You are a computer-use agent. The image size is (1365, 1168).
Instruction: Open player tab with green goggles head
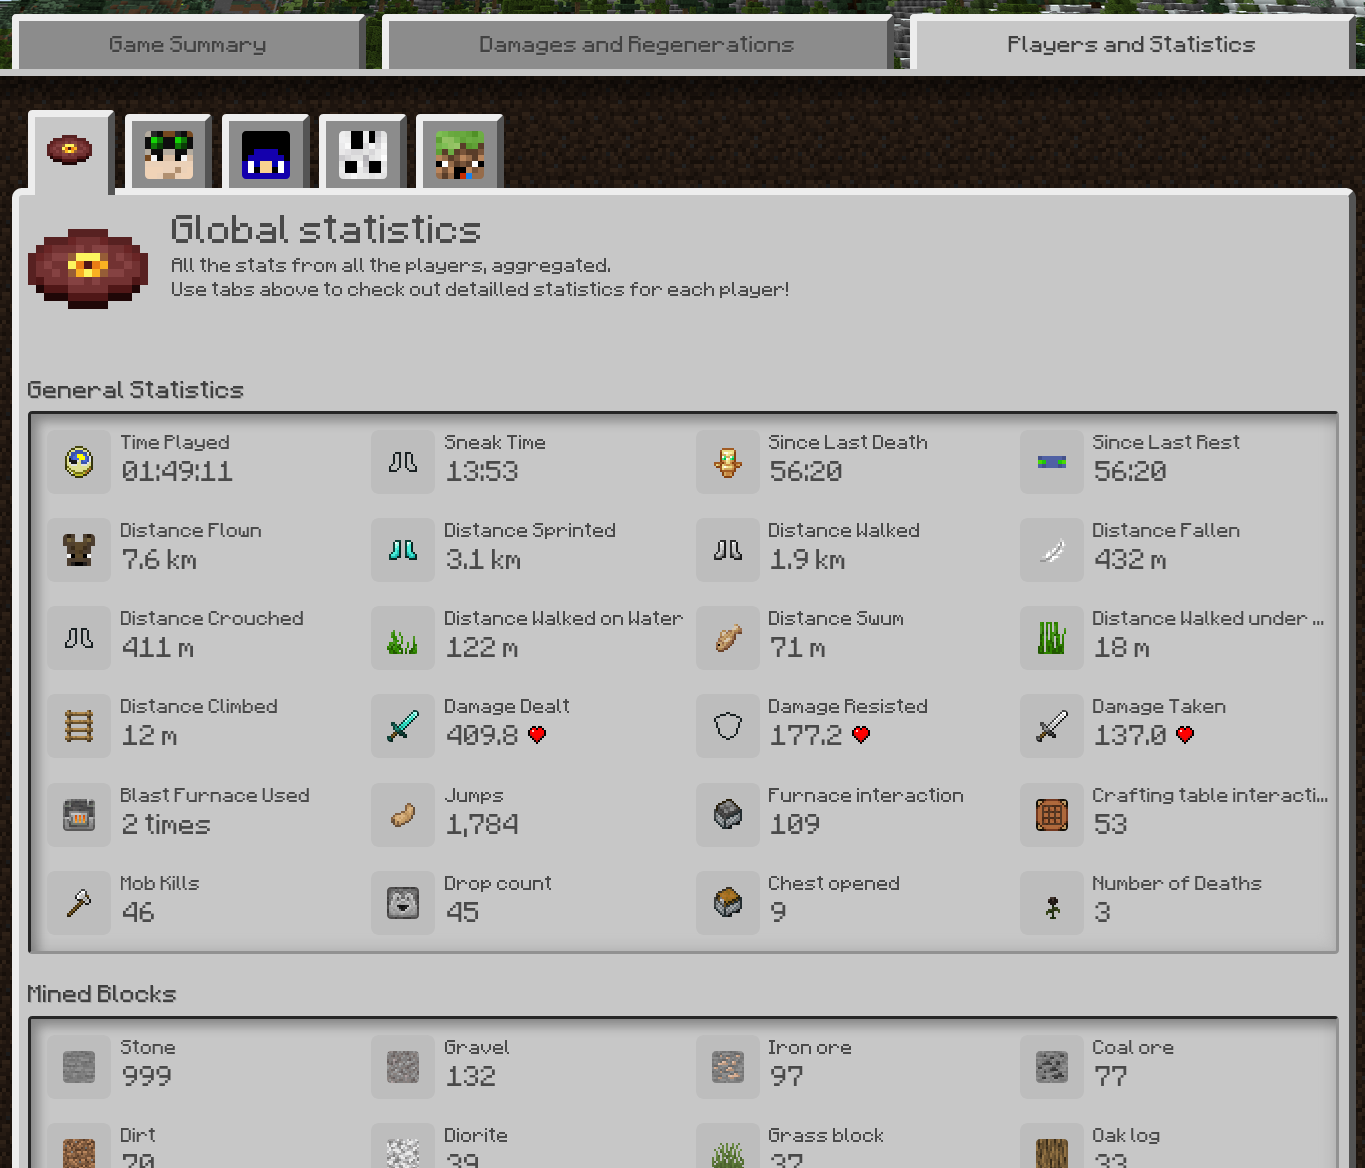169,153
